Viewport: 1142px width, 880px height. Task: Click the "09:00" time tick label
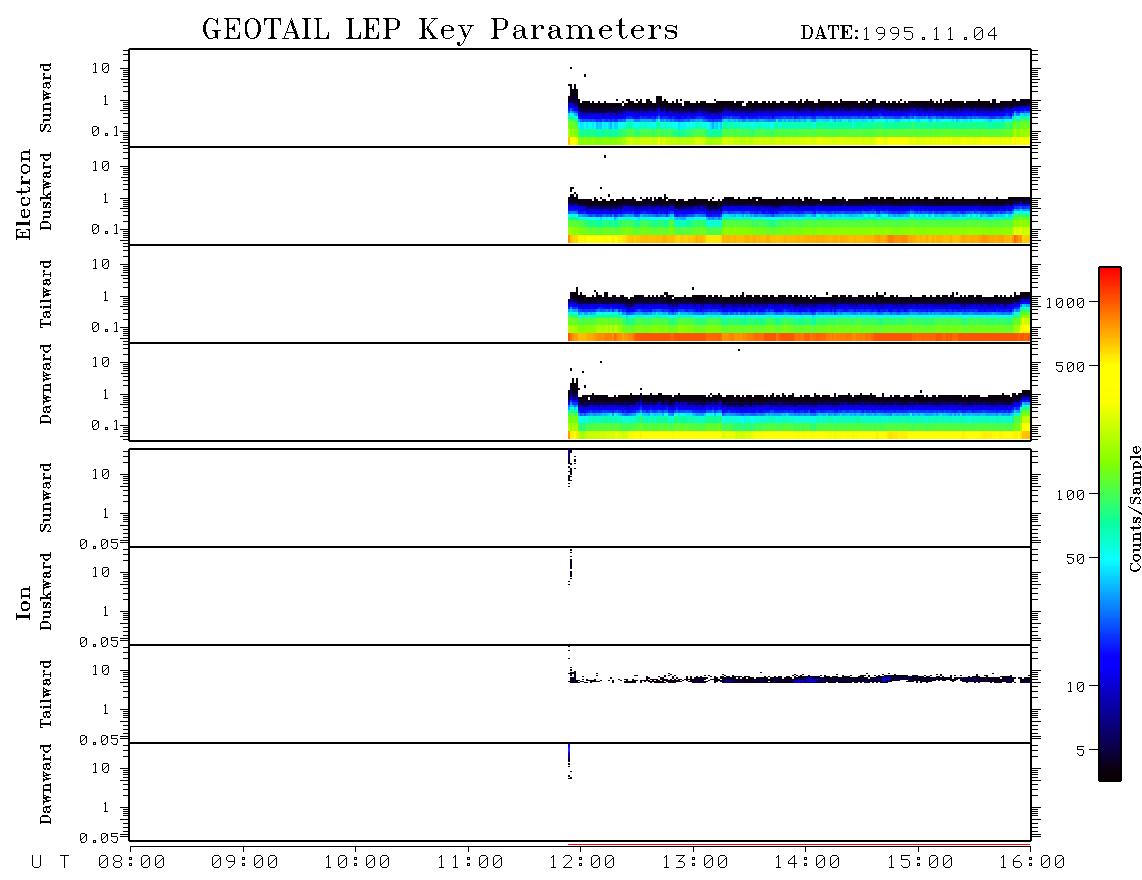pos(245,862)
